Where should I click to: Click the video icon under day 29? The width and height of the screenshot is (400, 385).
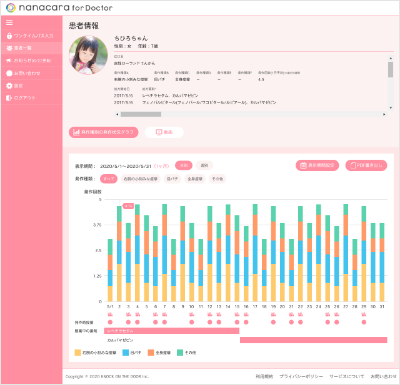(x=364, y=314)
